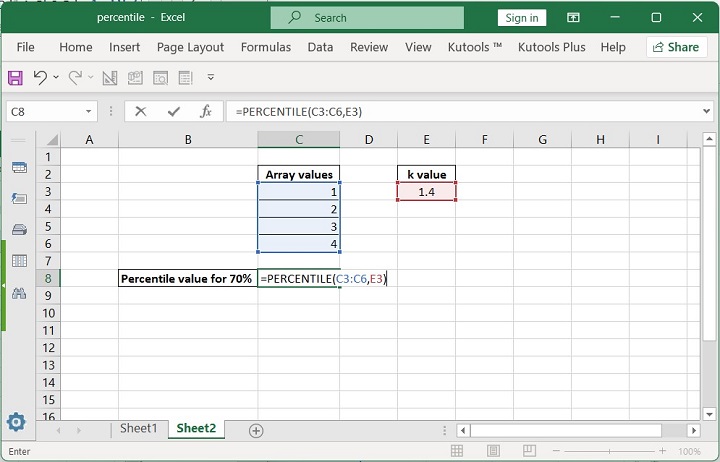Add a new sheet with plus button
This screenshot has height=462, width=720.
click(256, 431)
